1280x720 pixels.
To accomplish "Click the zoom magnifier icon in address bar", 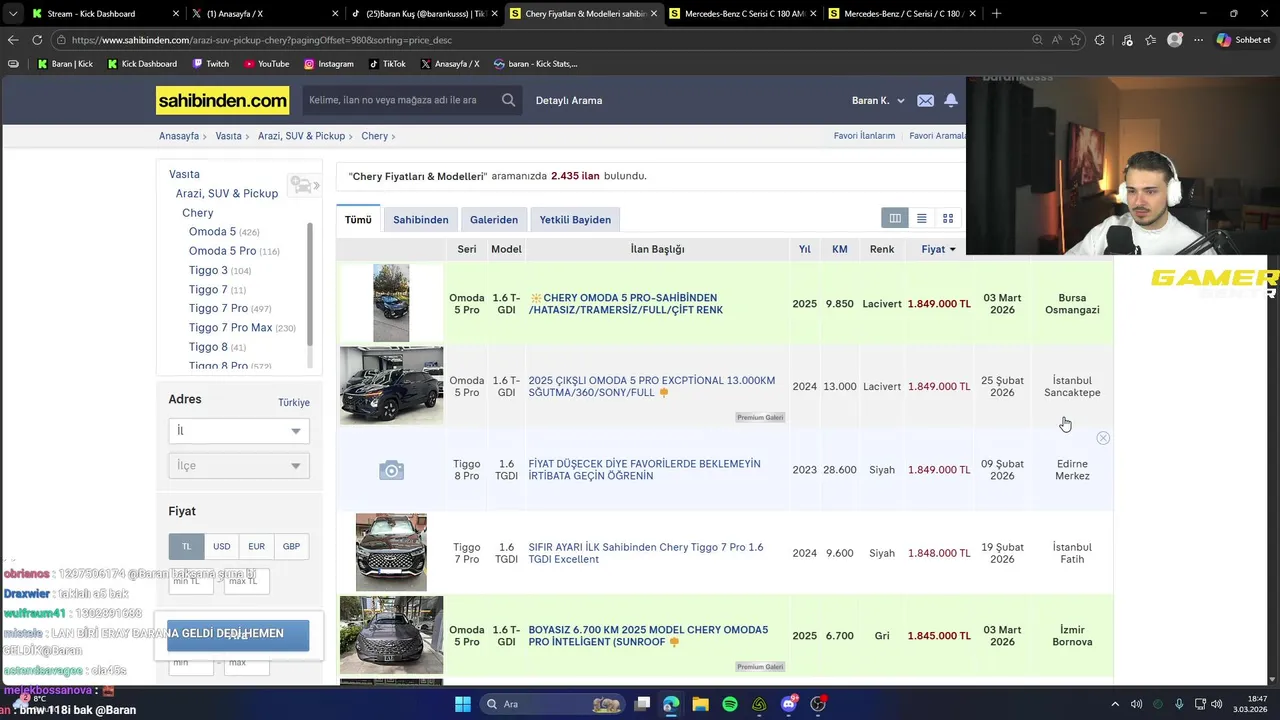I will click(x=1037, y=40).
